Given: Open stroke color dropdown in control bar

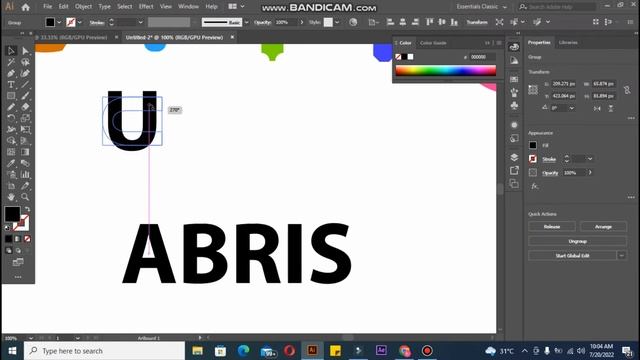Looking at the screenshot, I should (80, 22).
